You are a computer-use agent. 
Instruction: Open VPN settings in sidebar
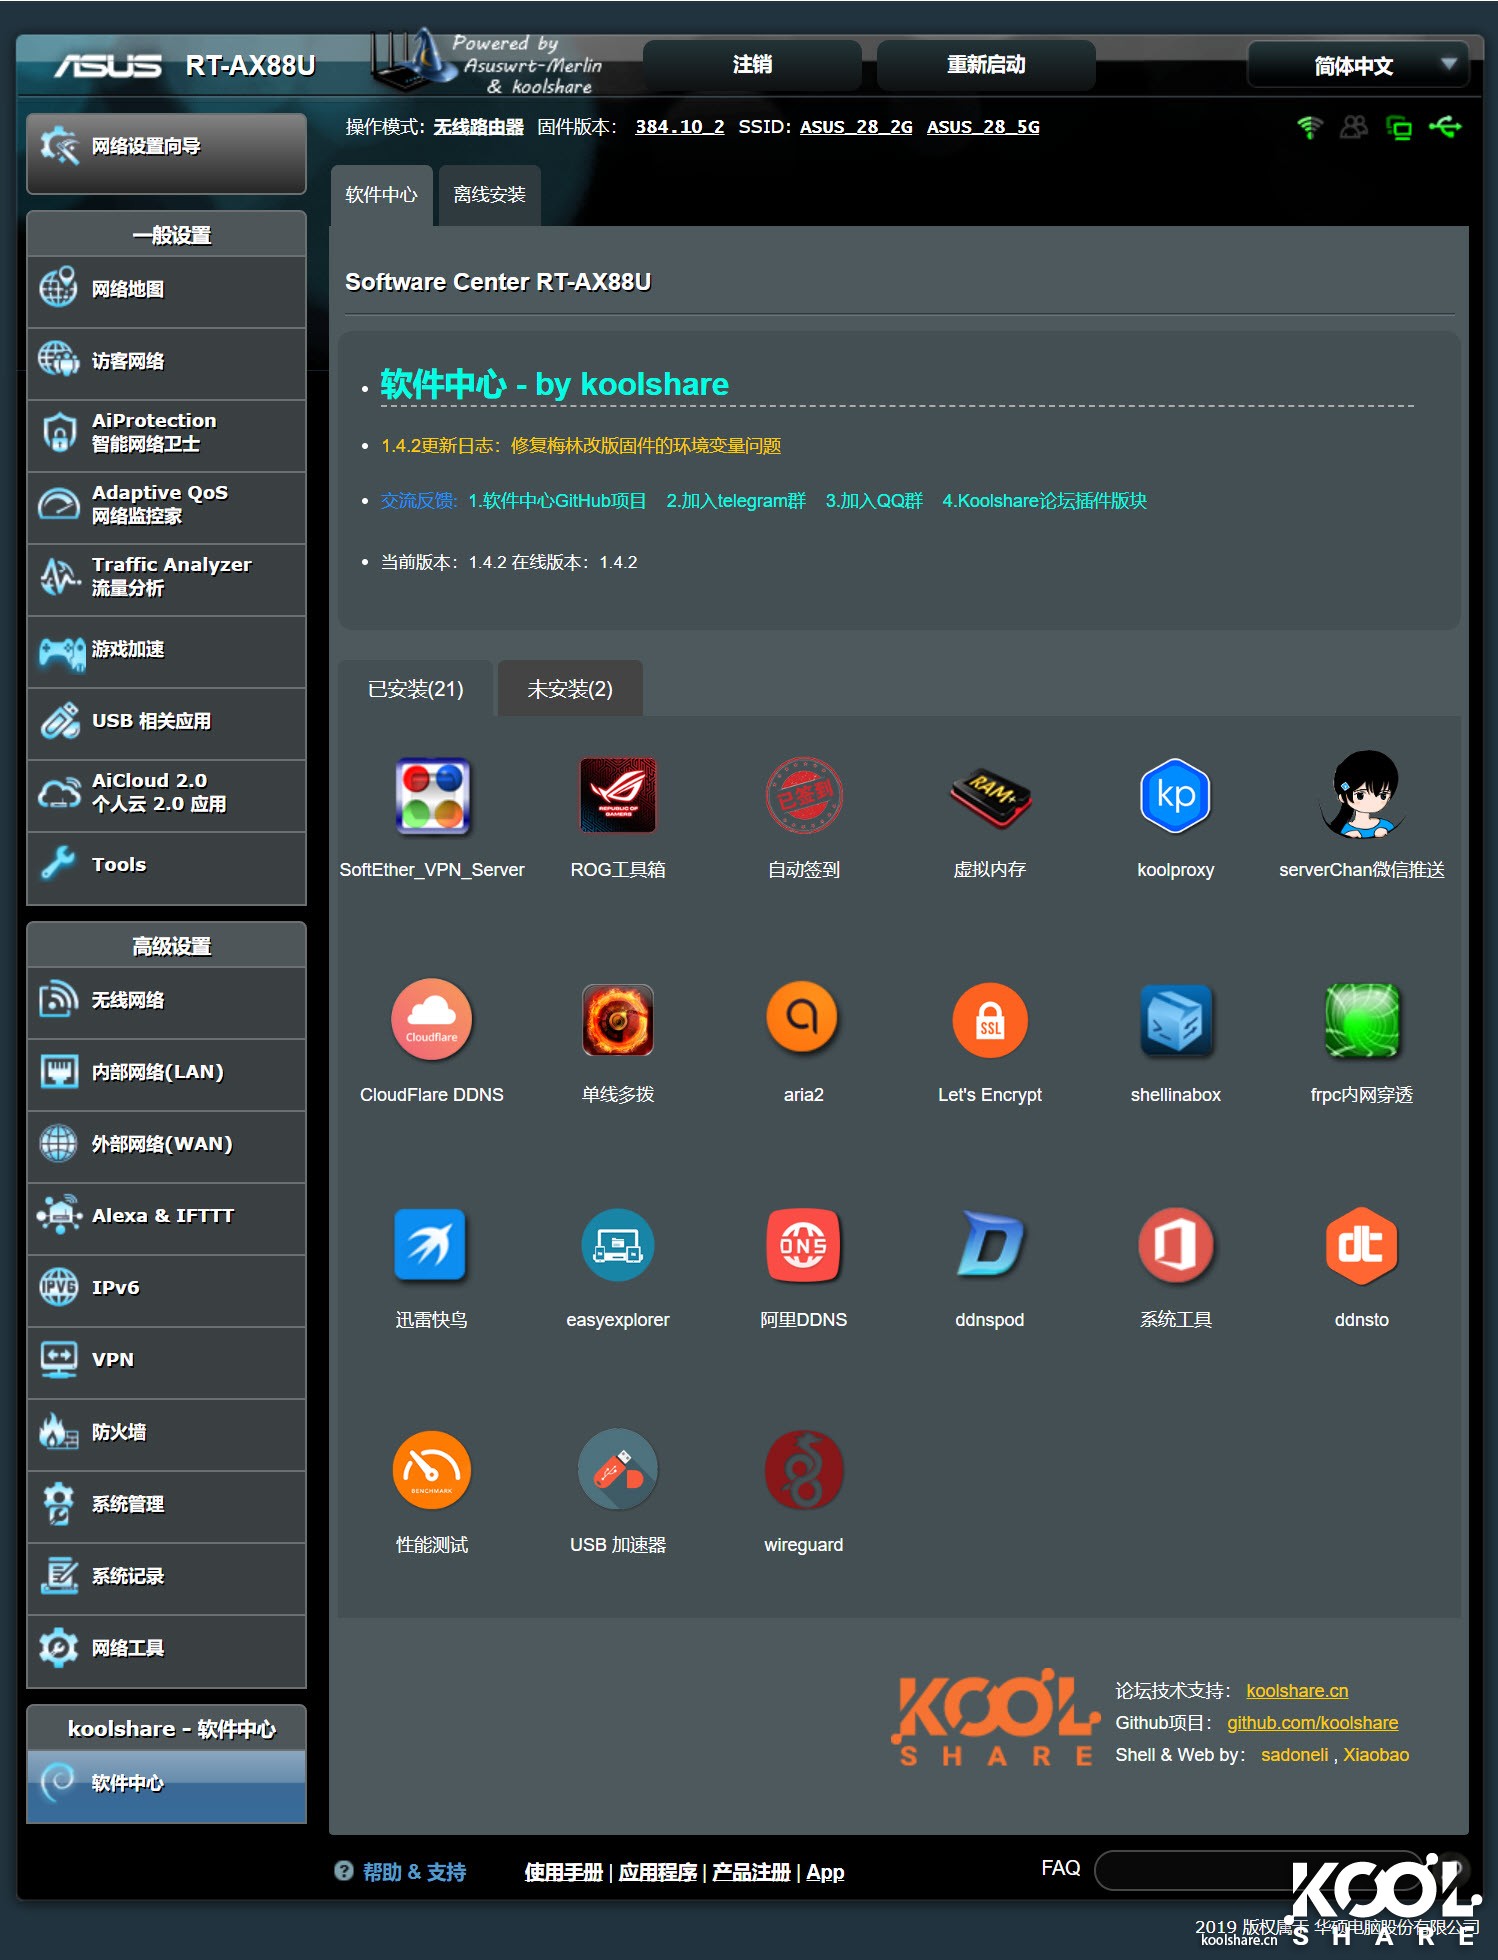[x=167, y=1361]
